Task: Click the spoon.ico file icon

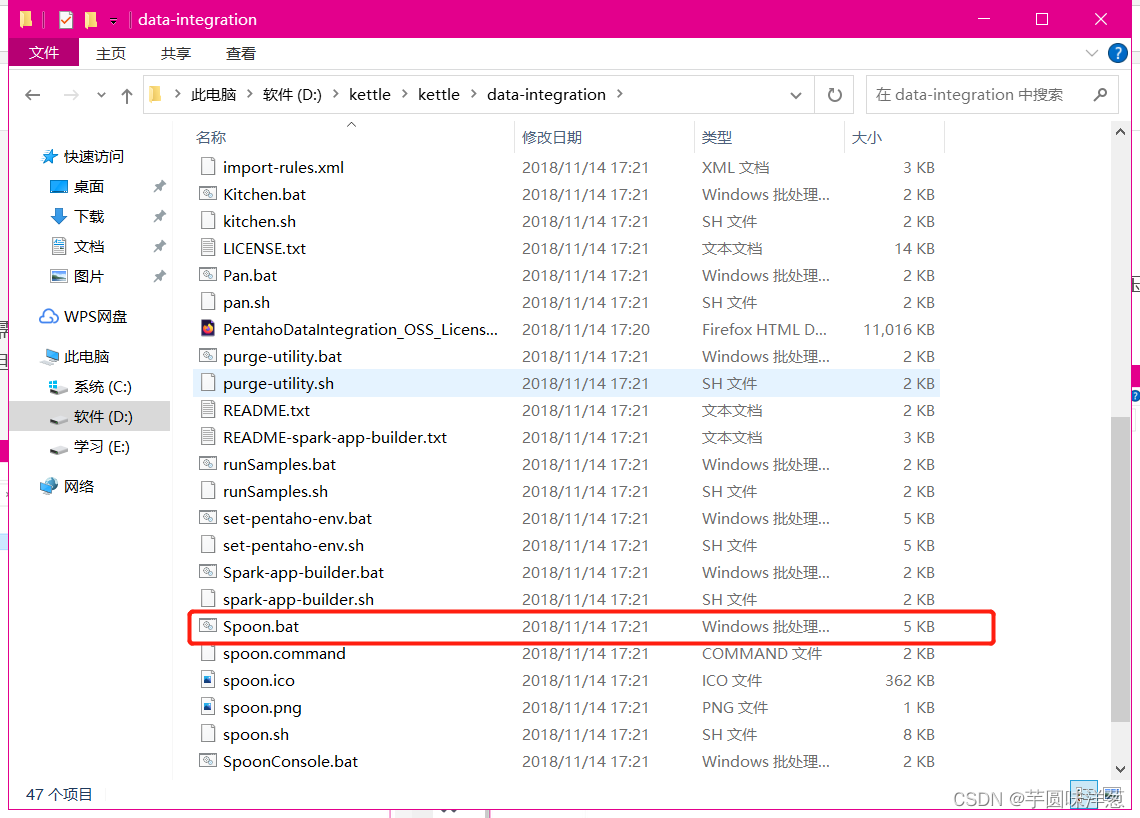Action: coord(208,680)
